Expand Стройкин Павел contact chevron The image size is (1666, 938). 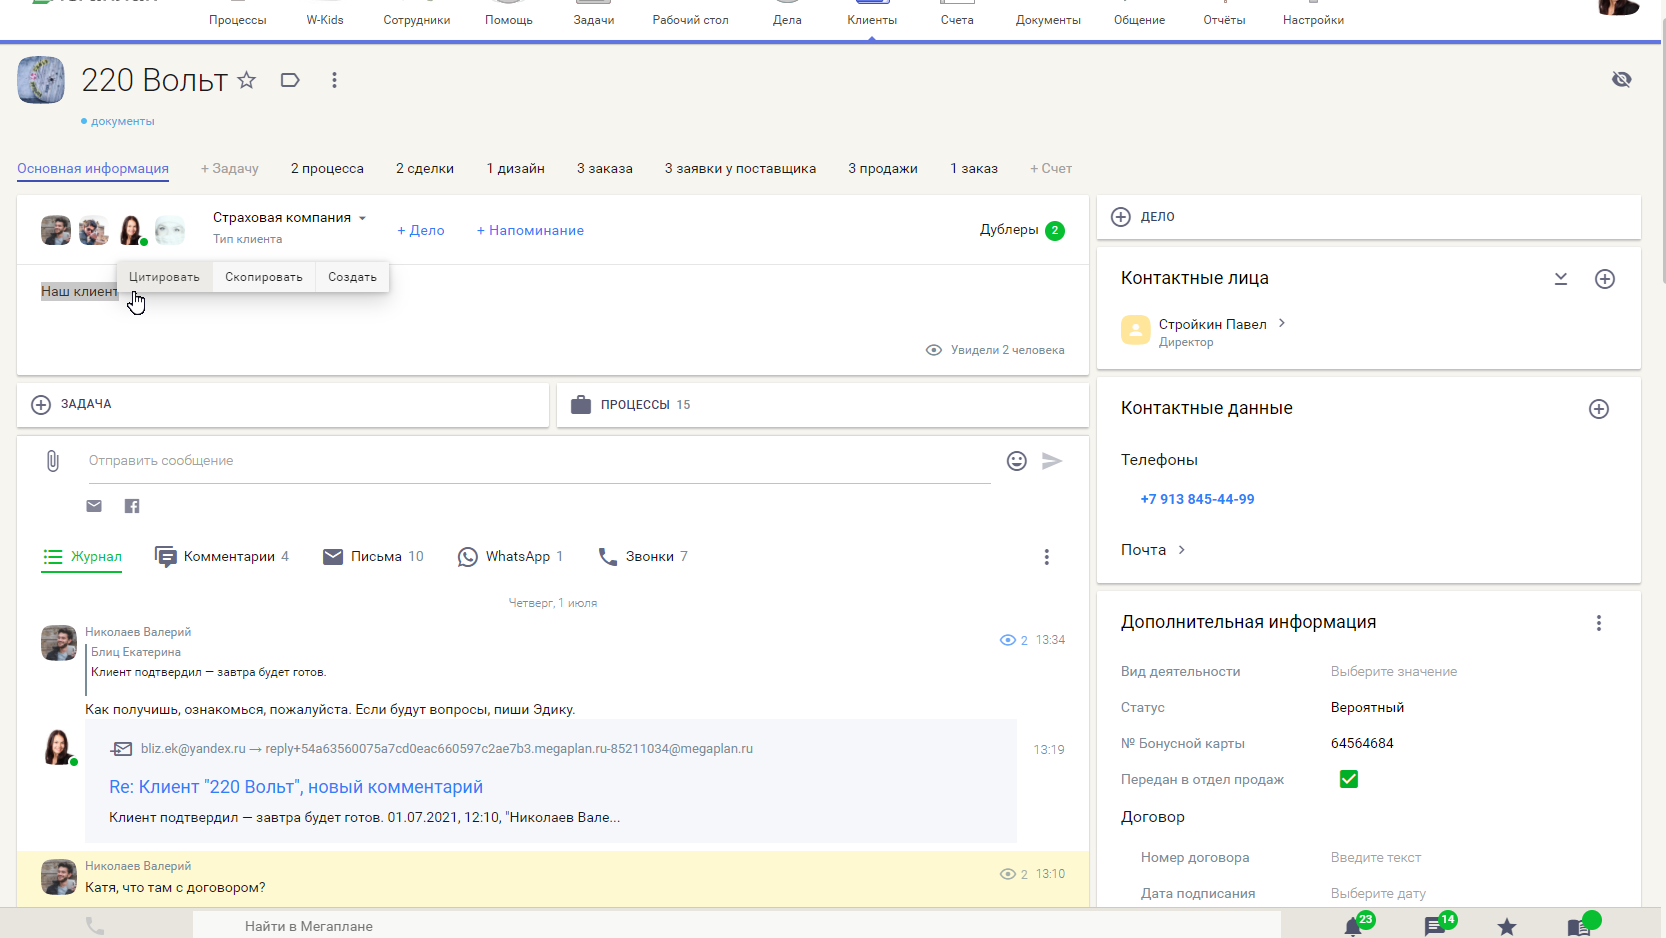[x=1282, y=323]
